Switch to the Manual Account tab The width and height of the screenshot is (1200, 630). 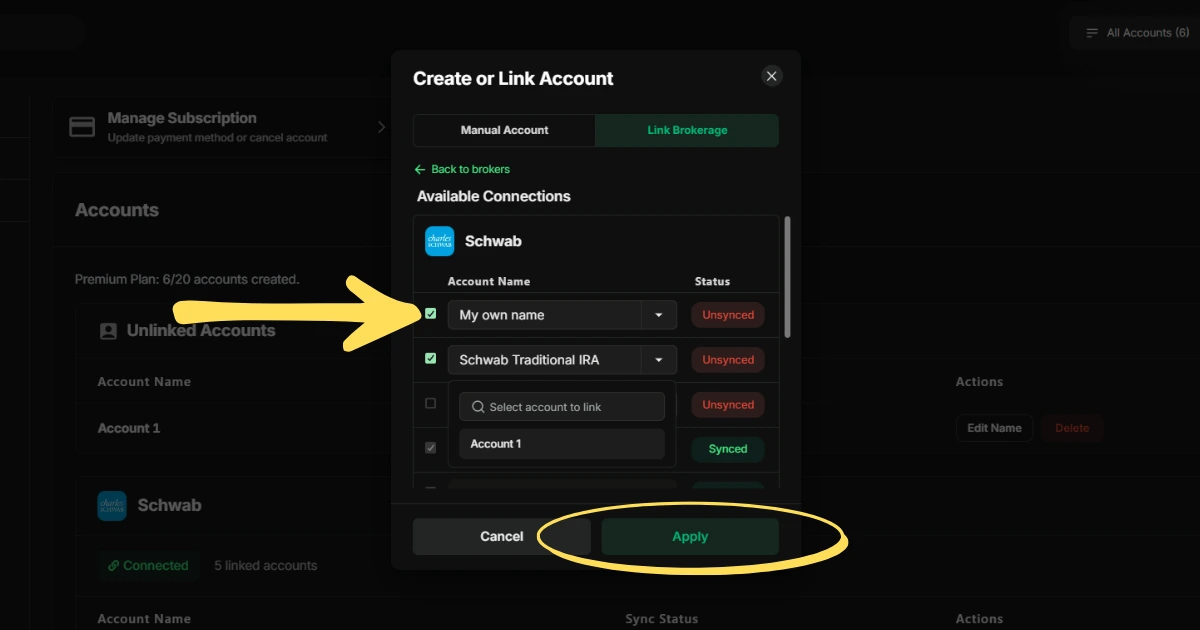(503, 130)
